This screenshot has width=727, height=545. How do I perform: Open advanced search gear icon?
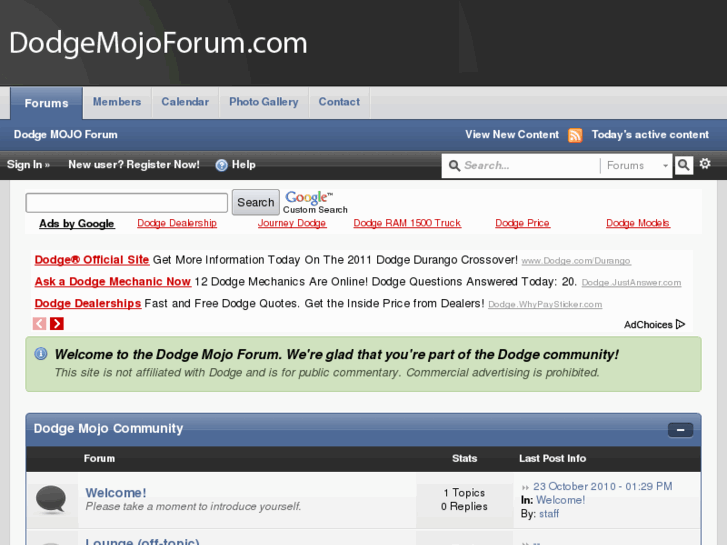click(x=705, y=164)
